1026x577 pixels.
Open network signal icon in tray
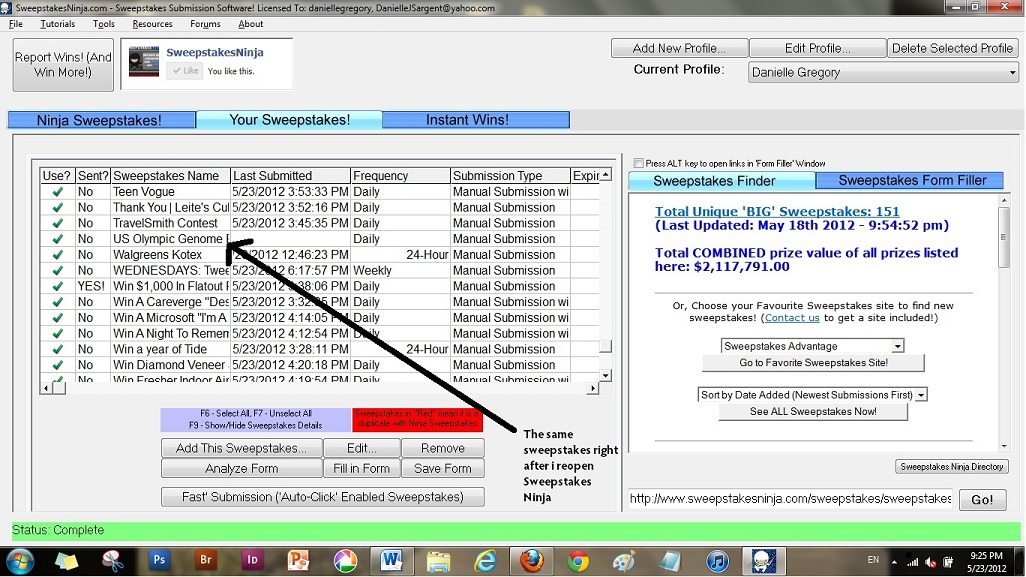912,561
